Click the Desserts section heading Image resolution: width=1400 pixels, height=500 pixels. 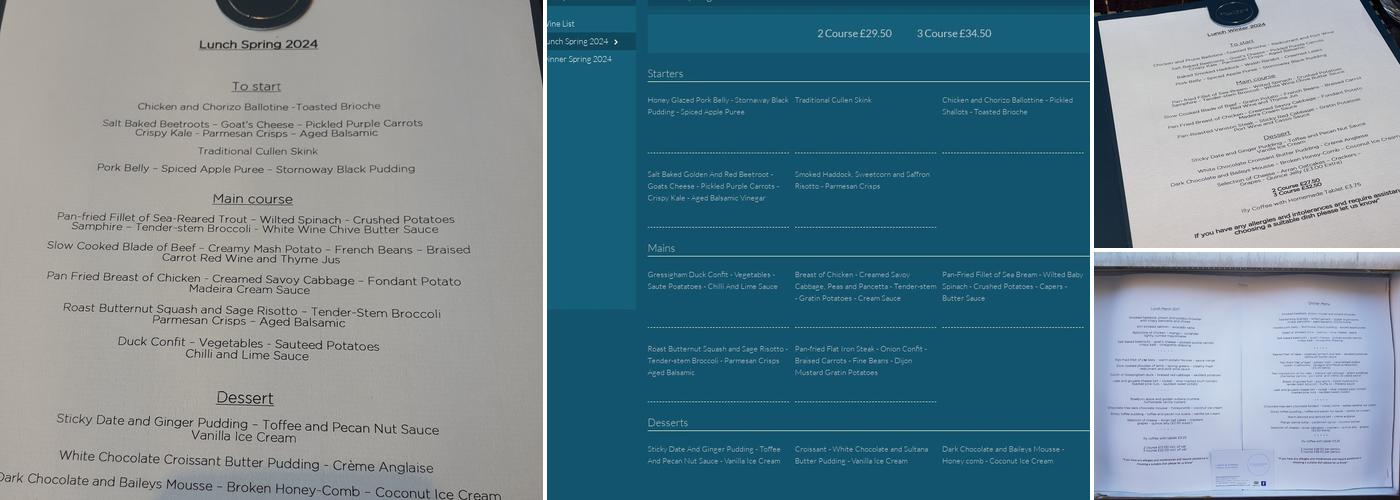click(667, 422)
